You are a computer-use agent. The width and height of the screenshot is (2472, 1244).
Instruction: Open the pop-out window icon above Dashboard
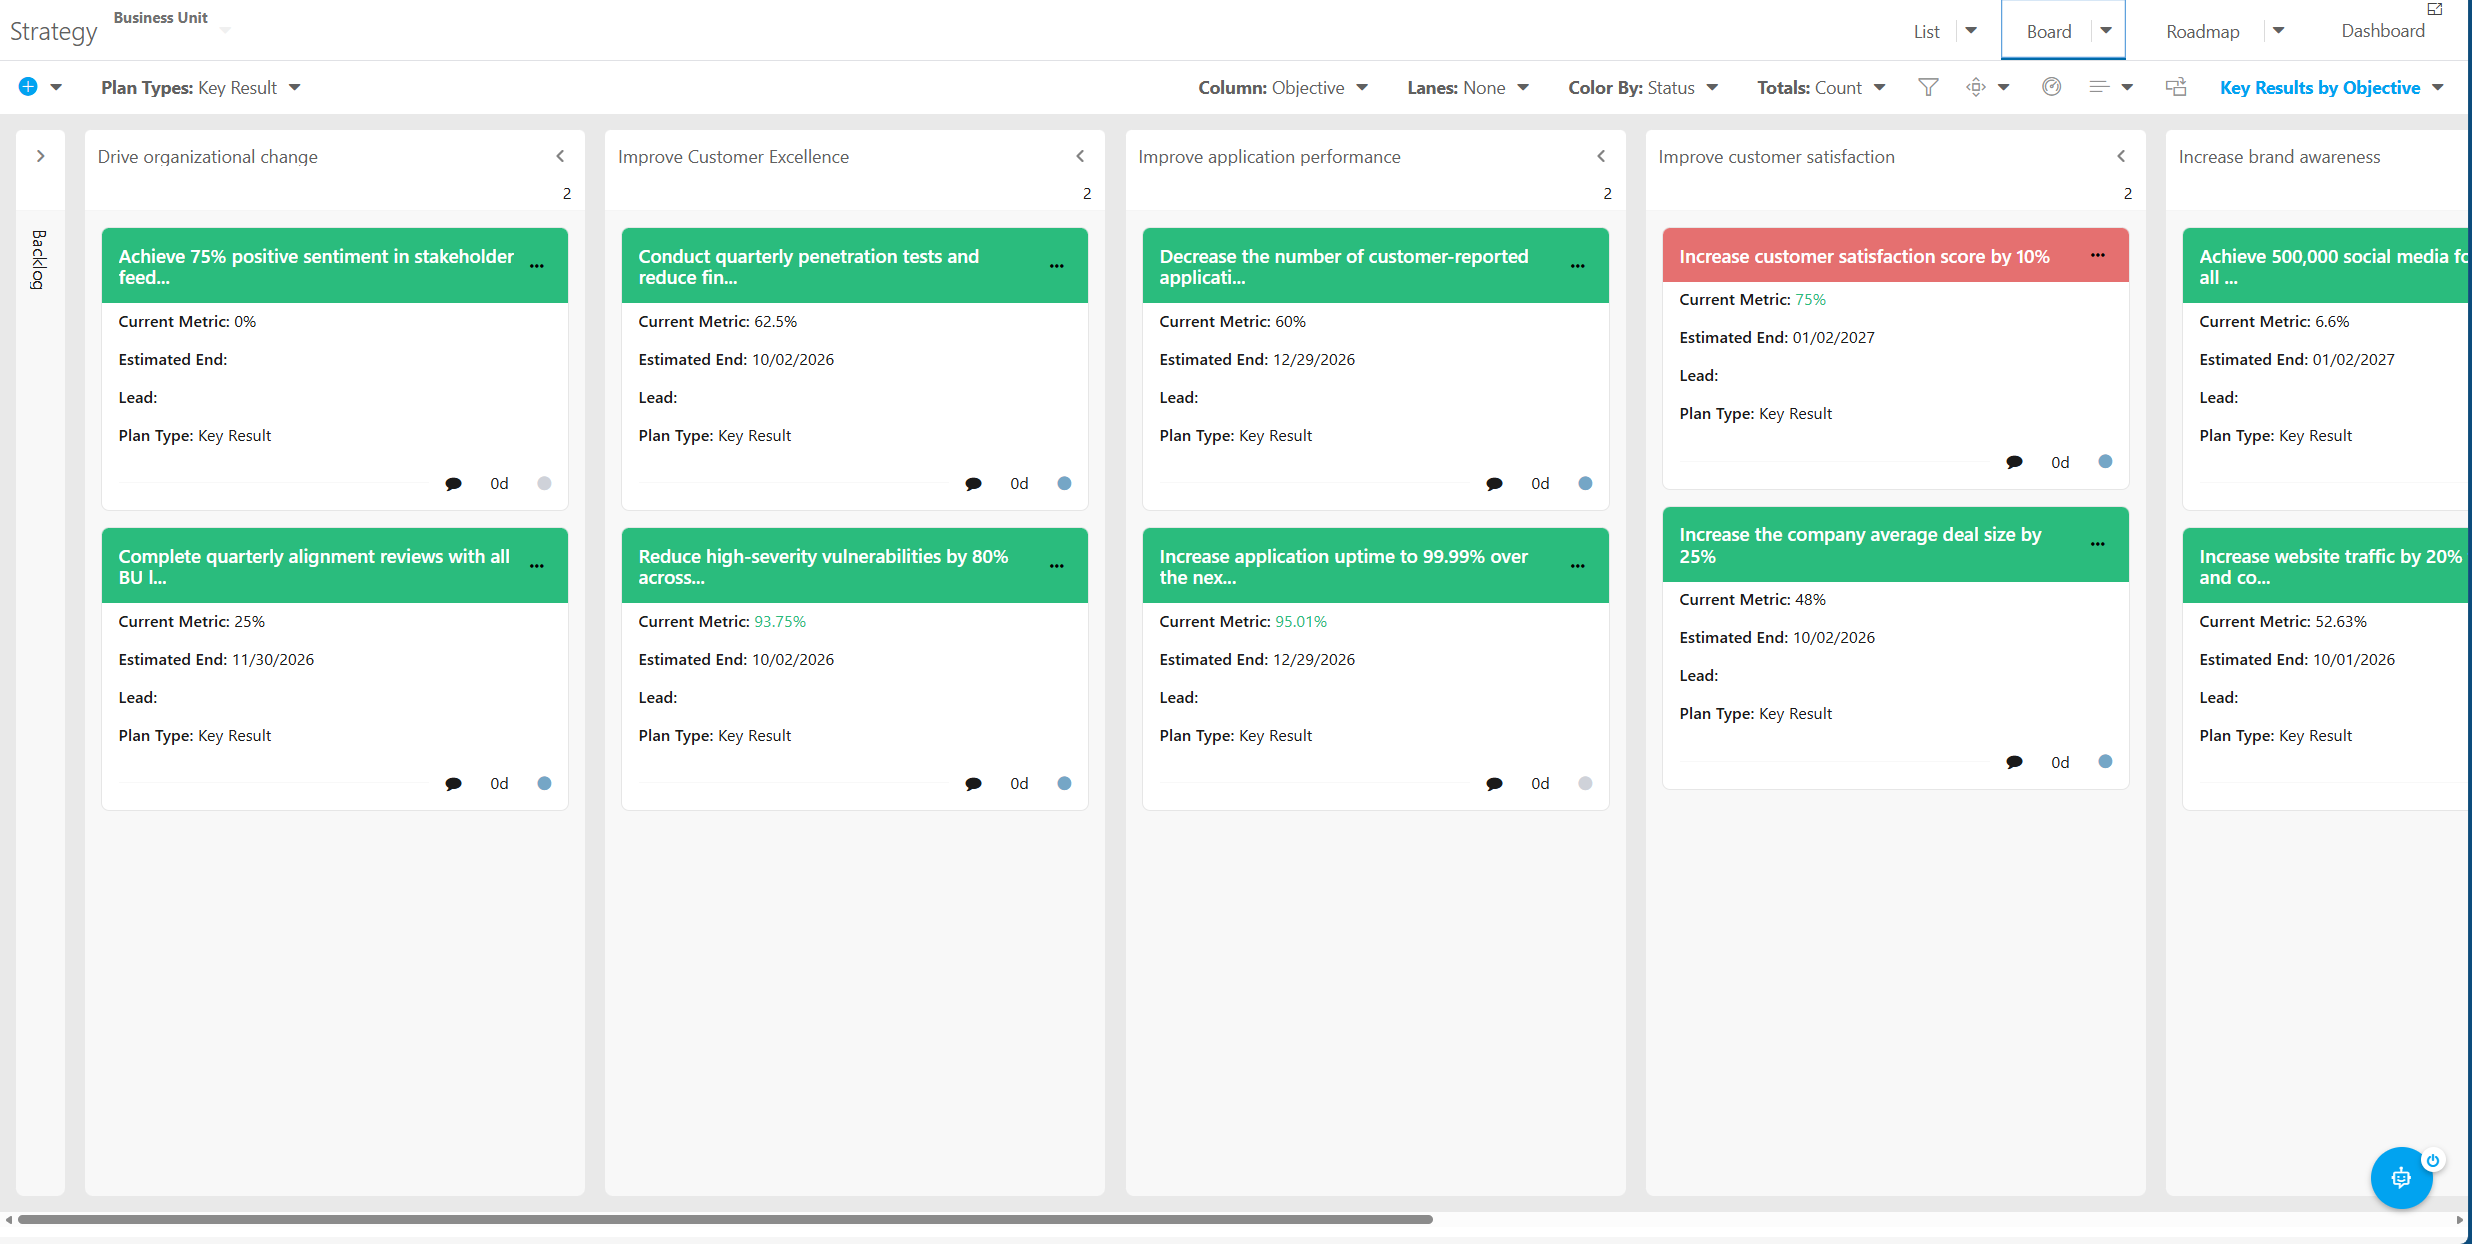[x=2435, y=9]
